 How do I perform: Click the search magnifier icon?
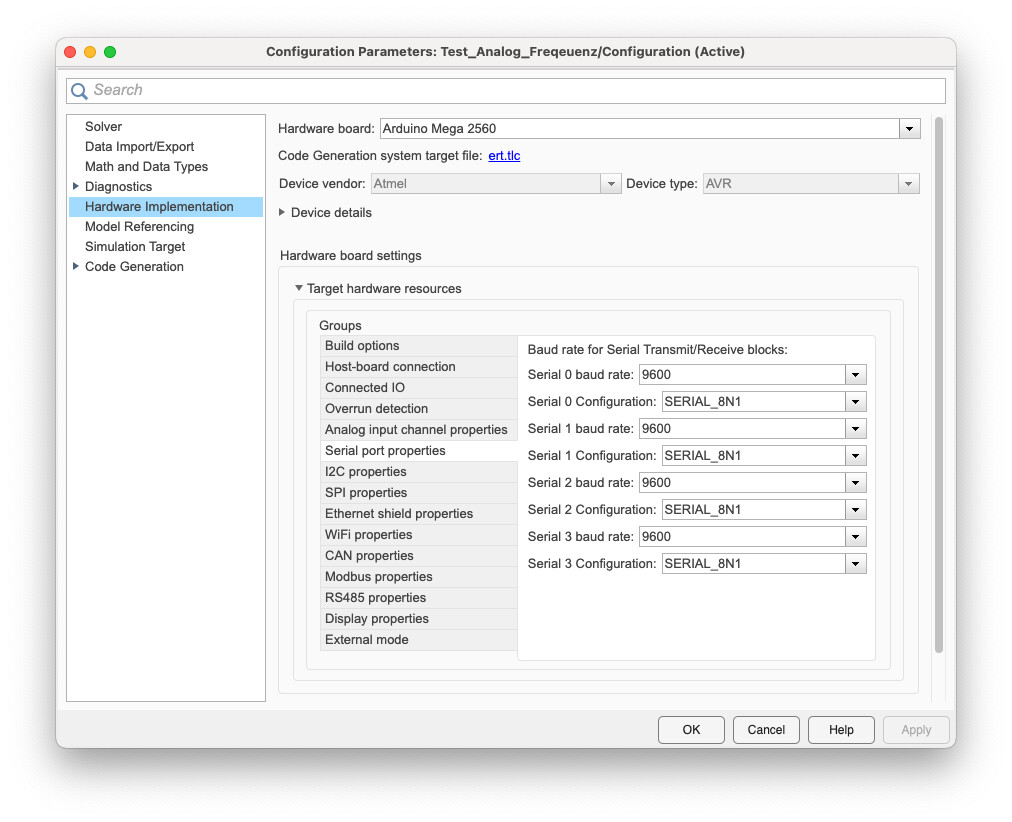pyautogui.click(x=79, y=90)
